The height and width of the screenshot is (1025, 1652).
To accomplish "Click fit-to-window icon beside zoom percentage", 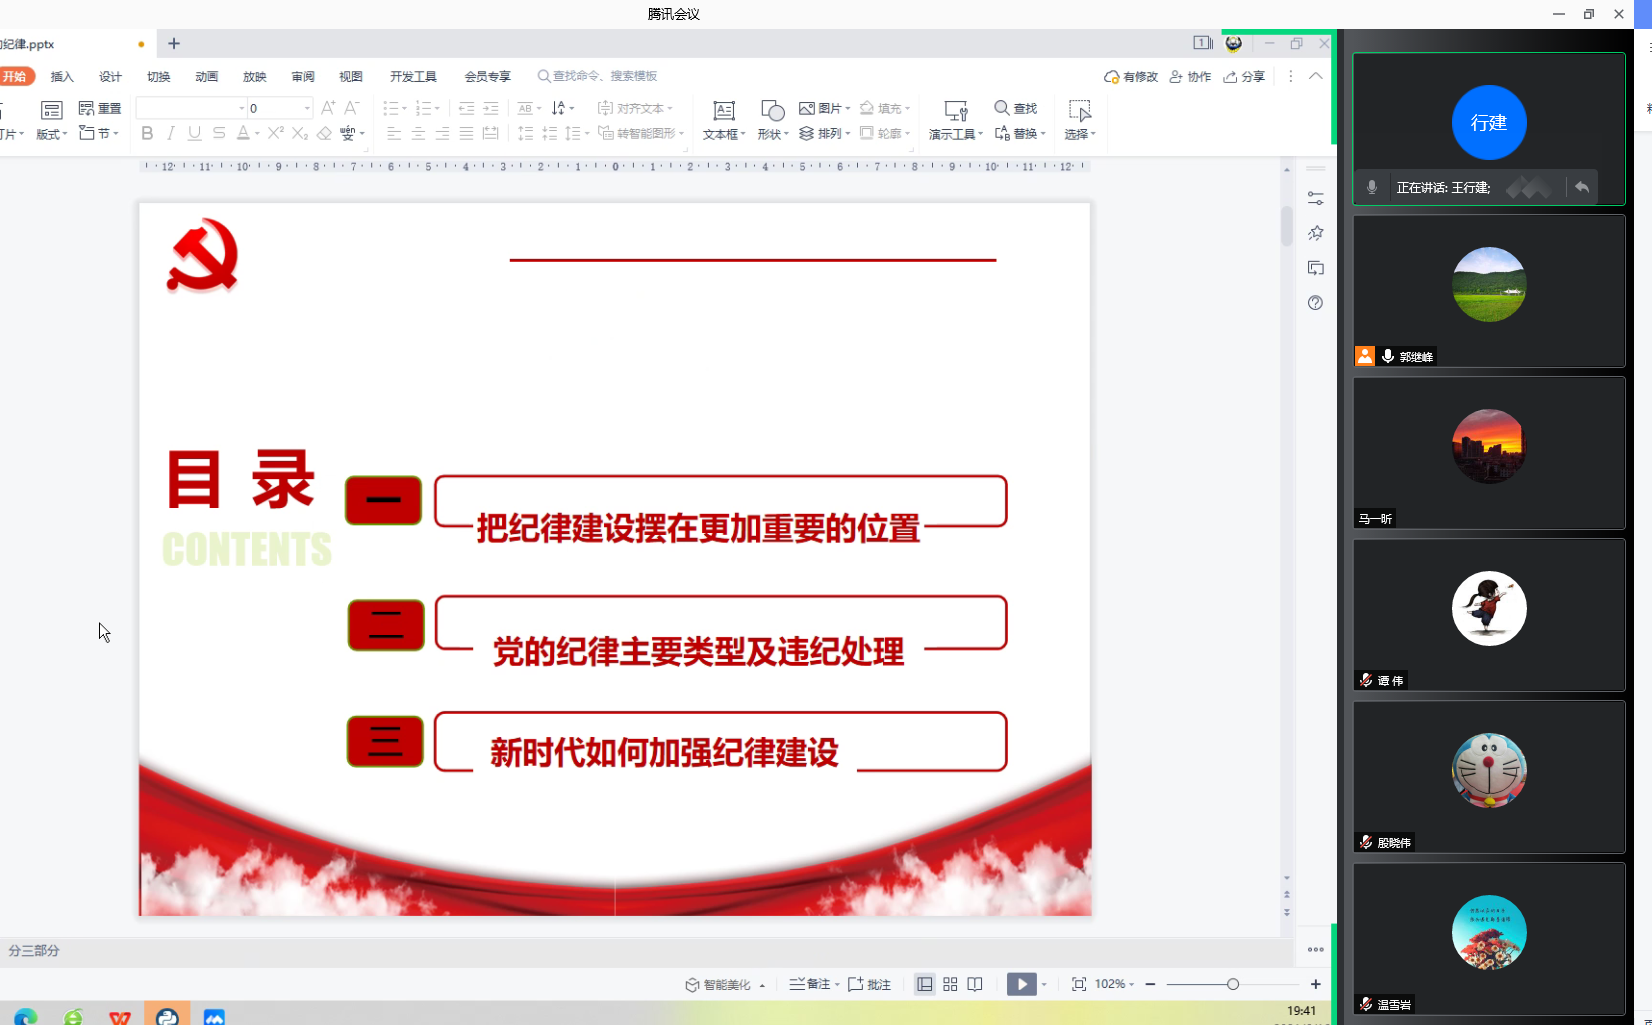I will 1079,984.
